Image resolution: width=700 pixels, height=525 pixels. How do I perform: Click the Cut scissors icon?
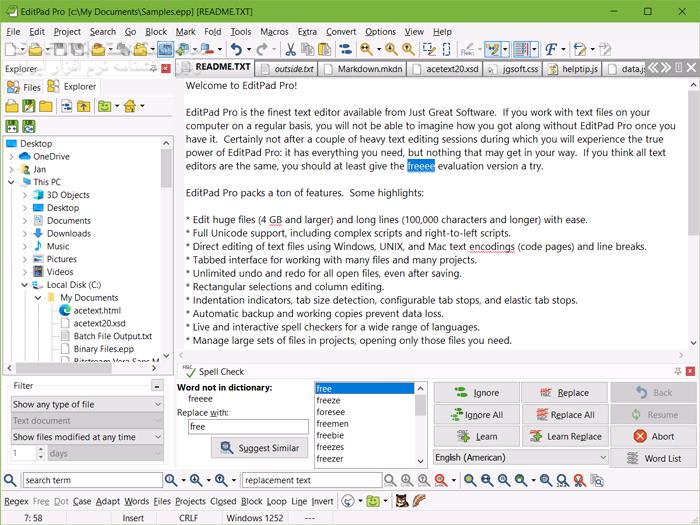tap(289, 49)
